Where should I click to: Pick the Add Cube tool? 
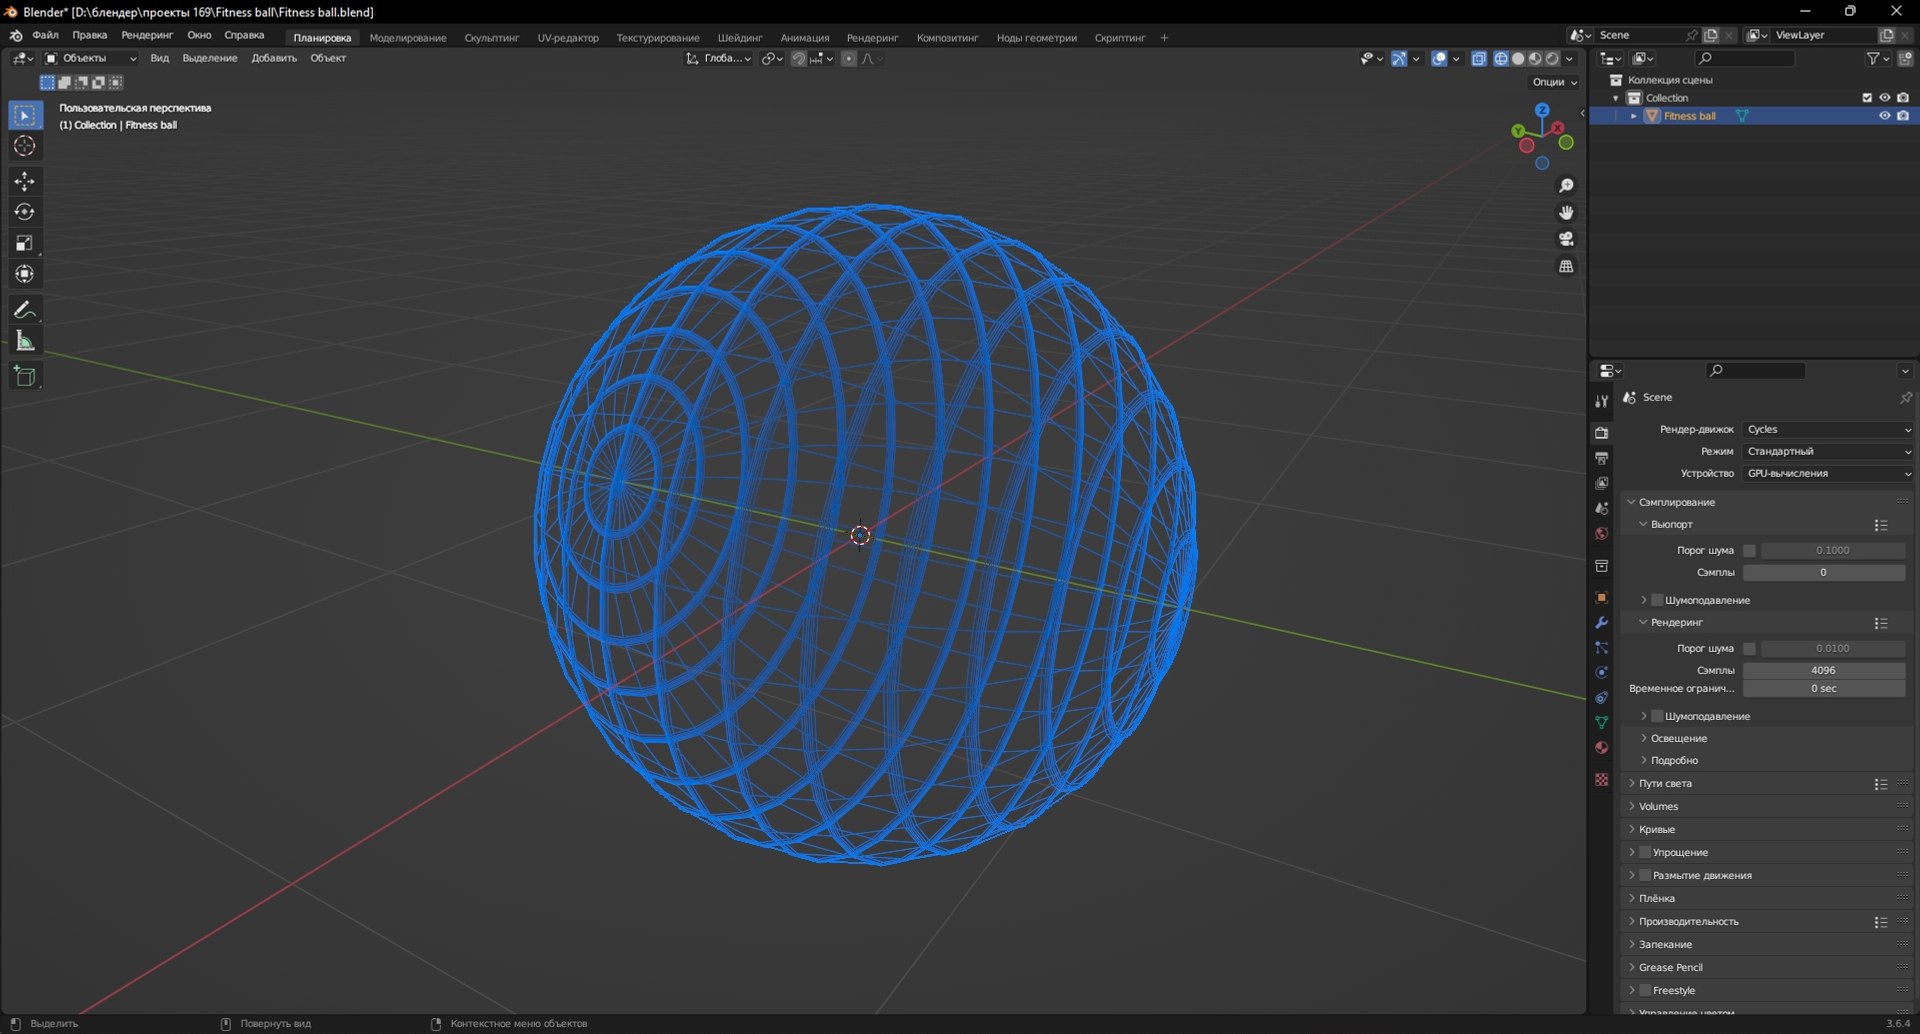(25, 376)
